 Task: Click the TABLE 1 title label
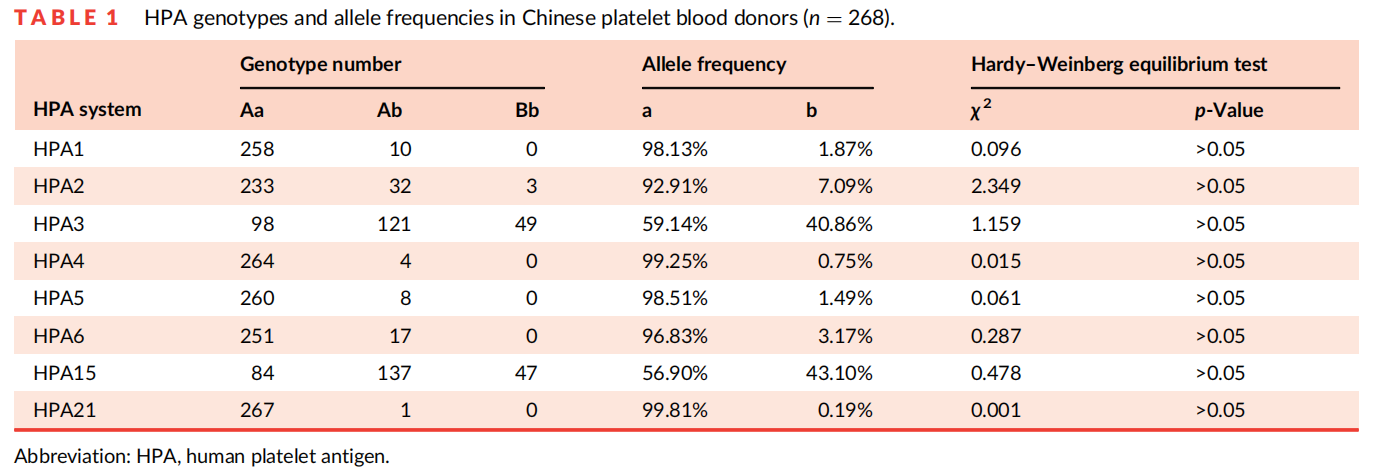(69, 19)
